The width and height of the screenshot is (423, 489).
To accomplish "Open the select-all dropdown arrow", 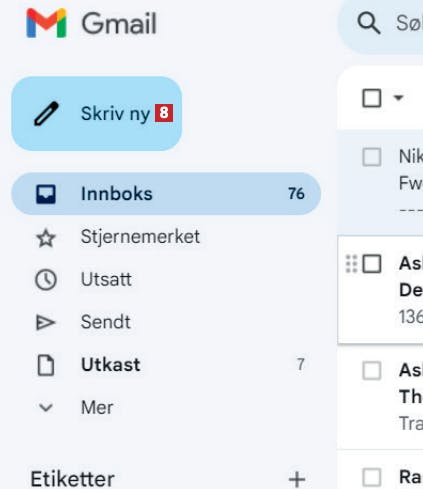I will 398,98.
